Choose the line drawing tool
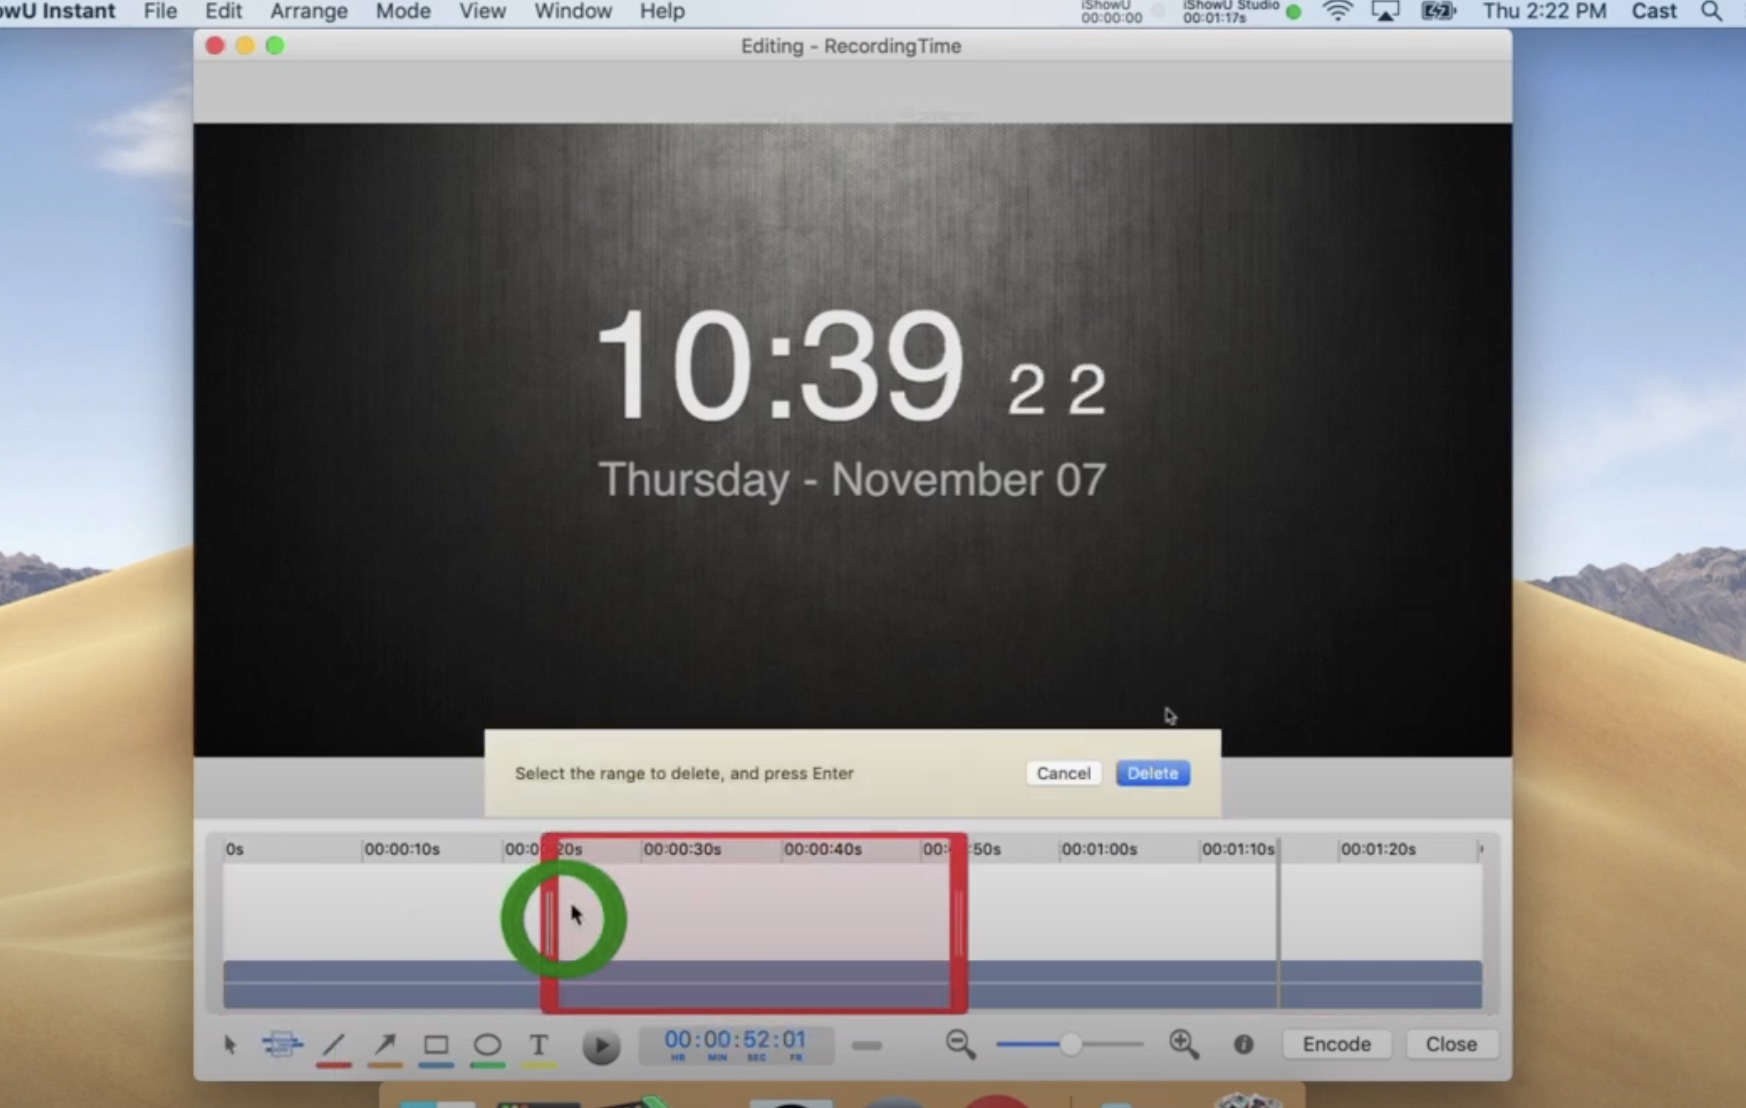Screen dimensions: 1746x1108 [x=334, y=1045]
